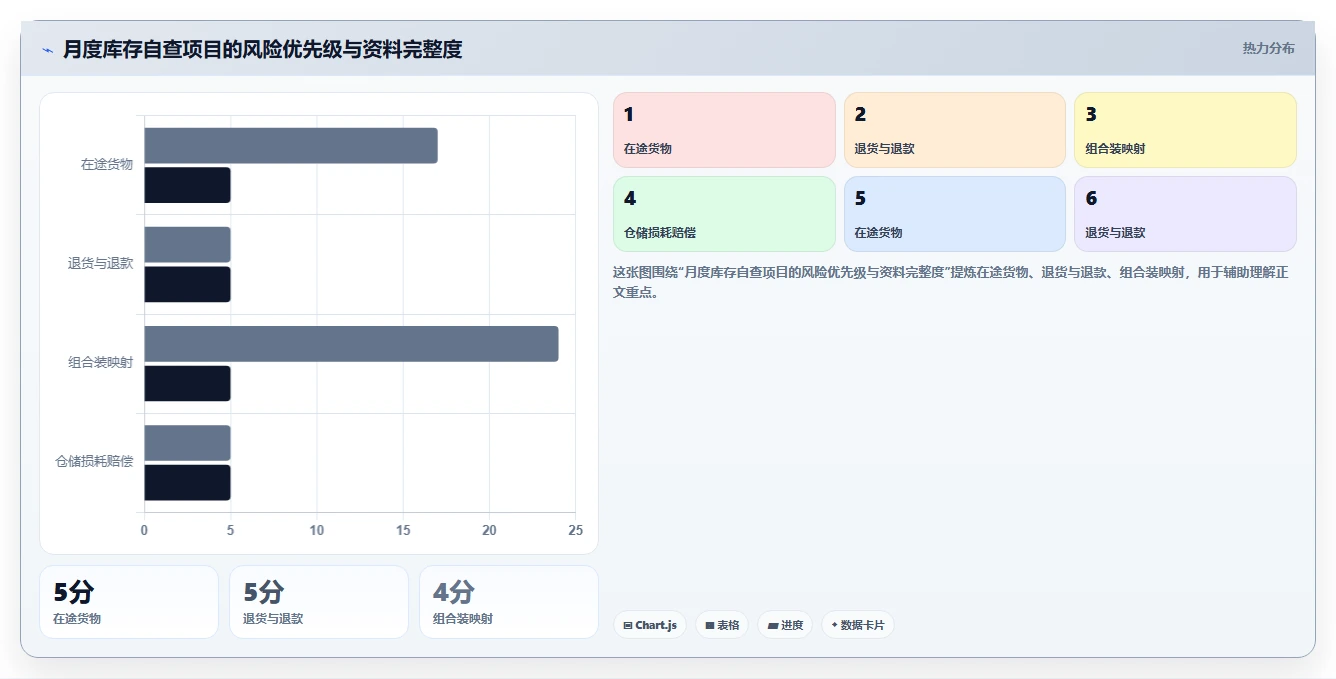
Task: Click the gray bar for 组合装映射
Action: (x=351, y=344)
